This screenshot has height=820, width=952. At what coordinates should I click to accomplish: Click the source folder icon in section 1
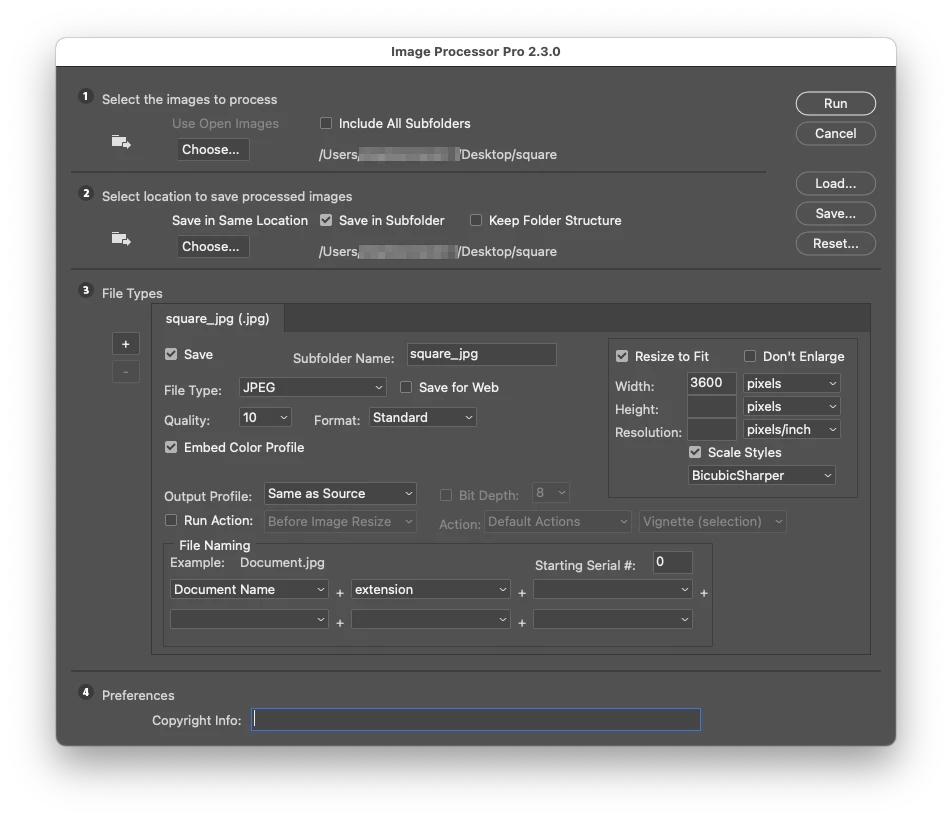(x=121, y=142)
